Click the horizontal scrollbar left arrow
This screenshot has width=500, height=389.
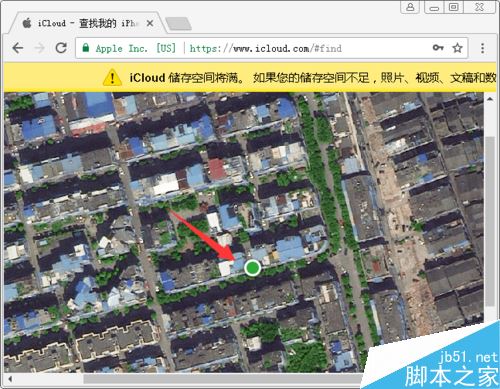point(10,379)
